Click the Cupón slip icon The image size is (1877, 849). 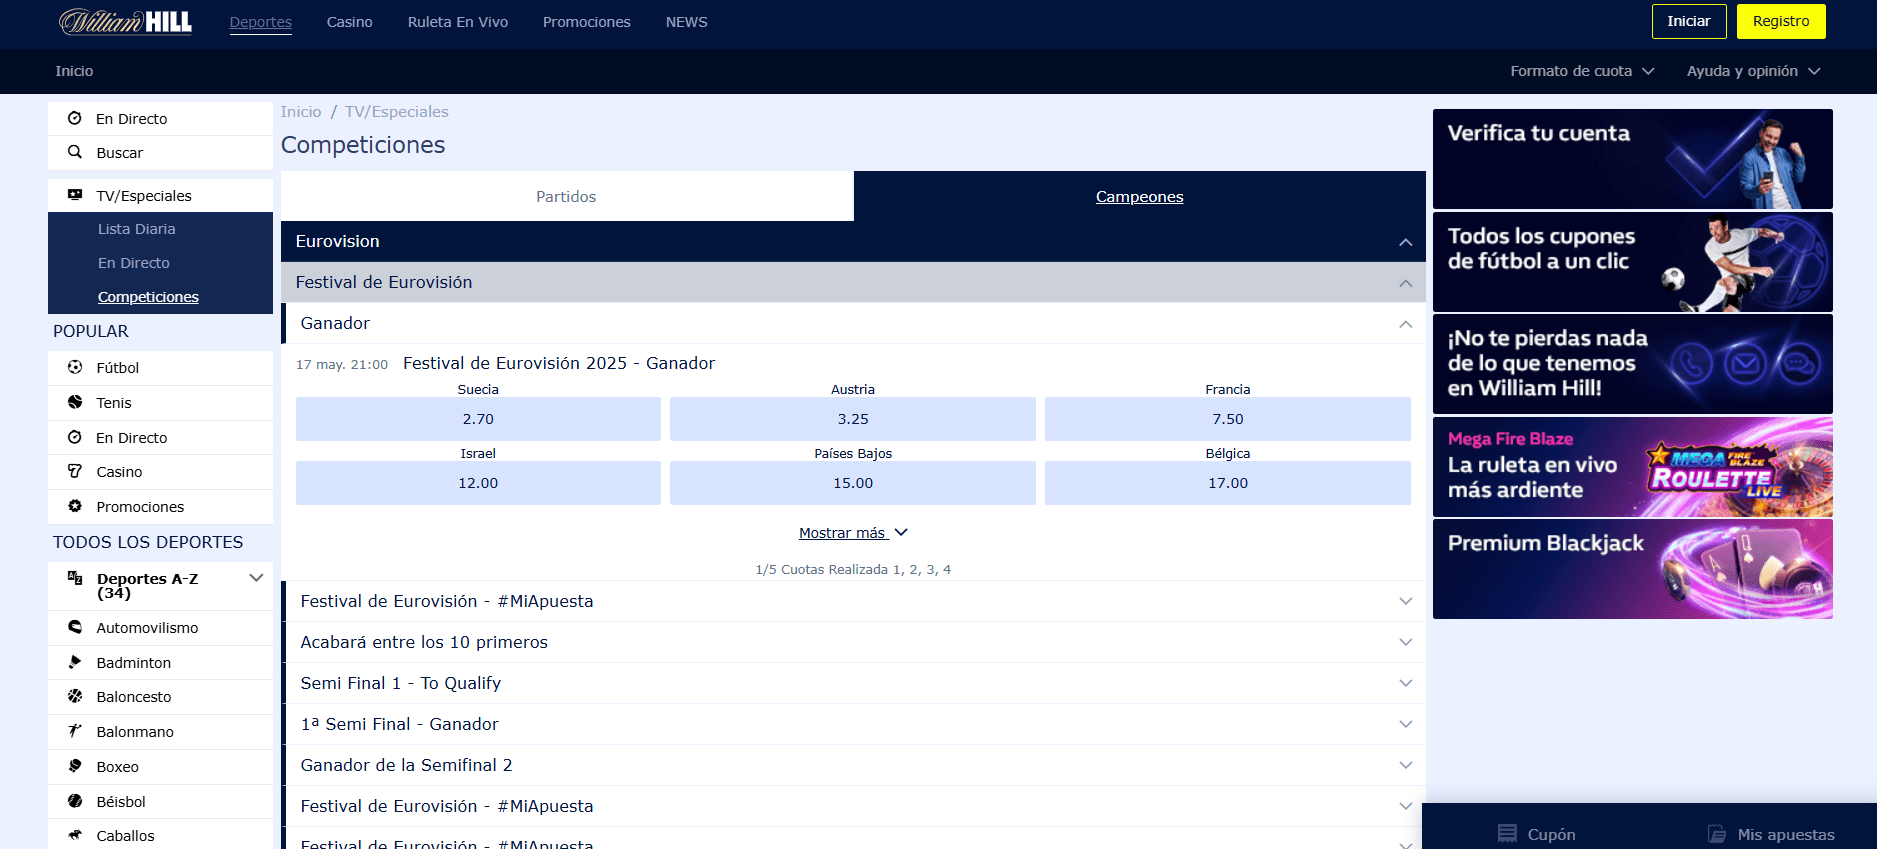1507,834
